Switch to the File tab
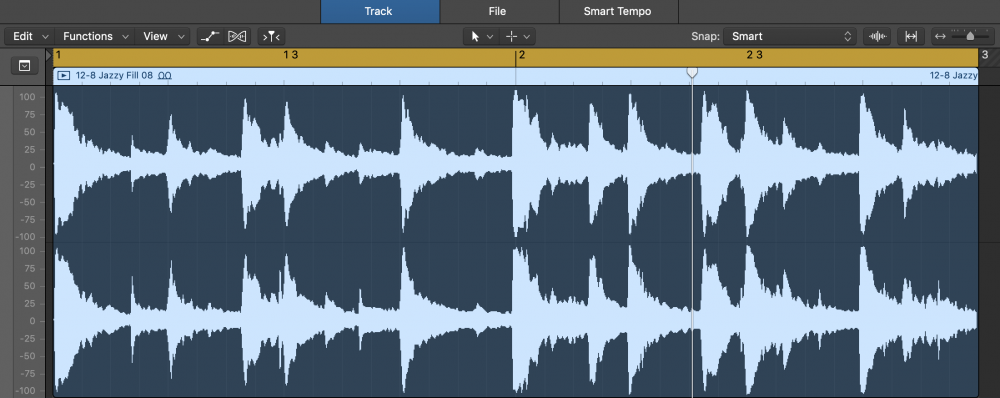 coord(497,11)
